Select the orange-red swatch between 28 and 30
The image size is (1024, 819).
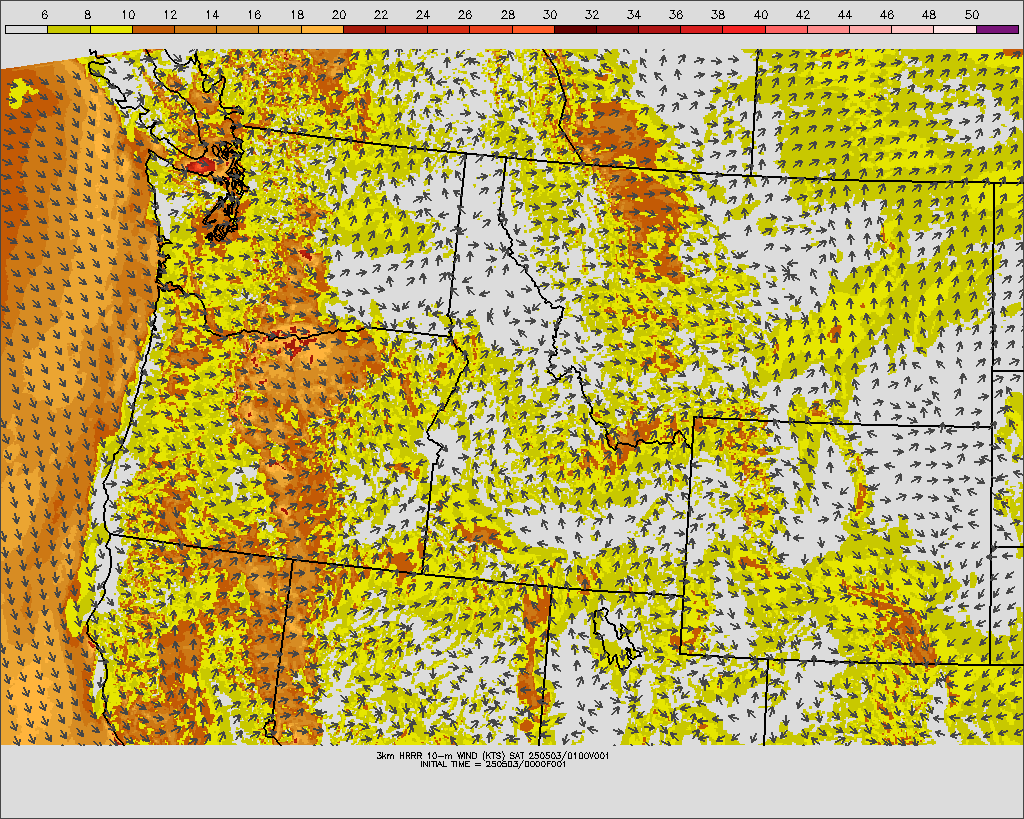point(534,29)
